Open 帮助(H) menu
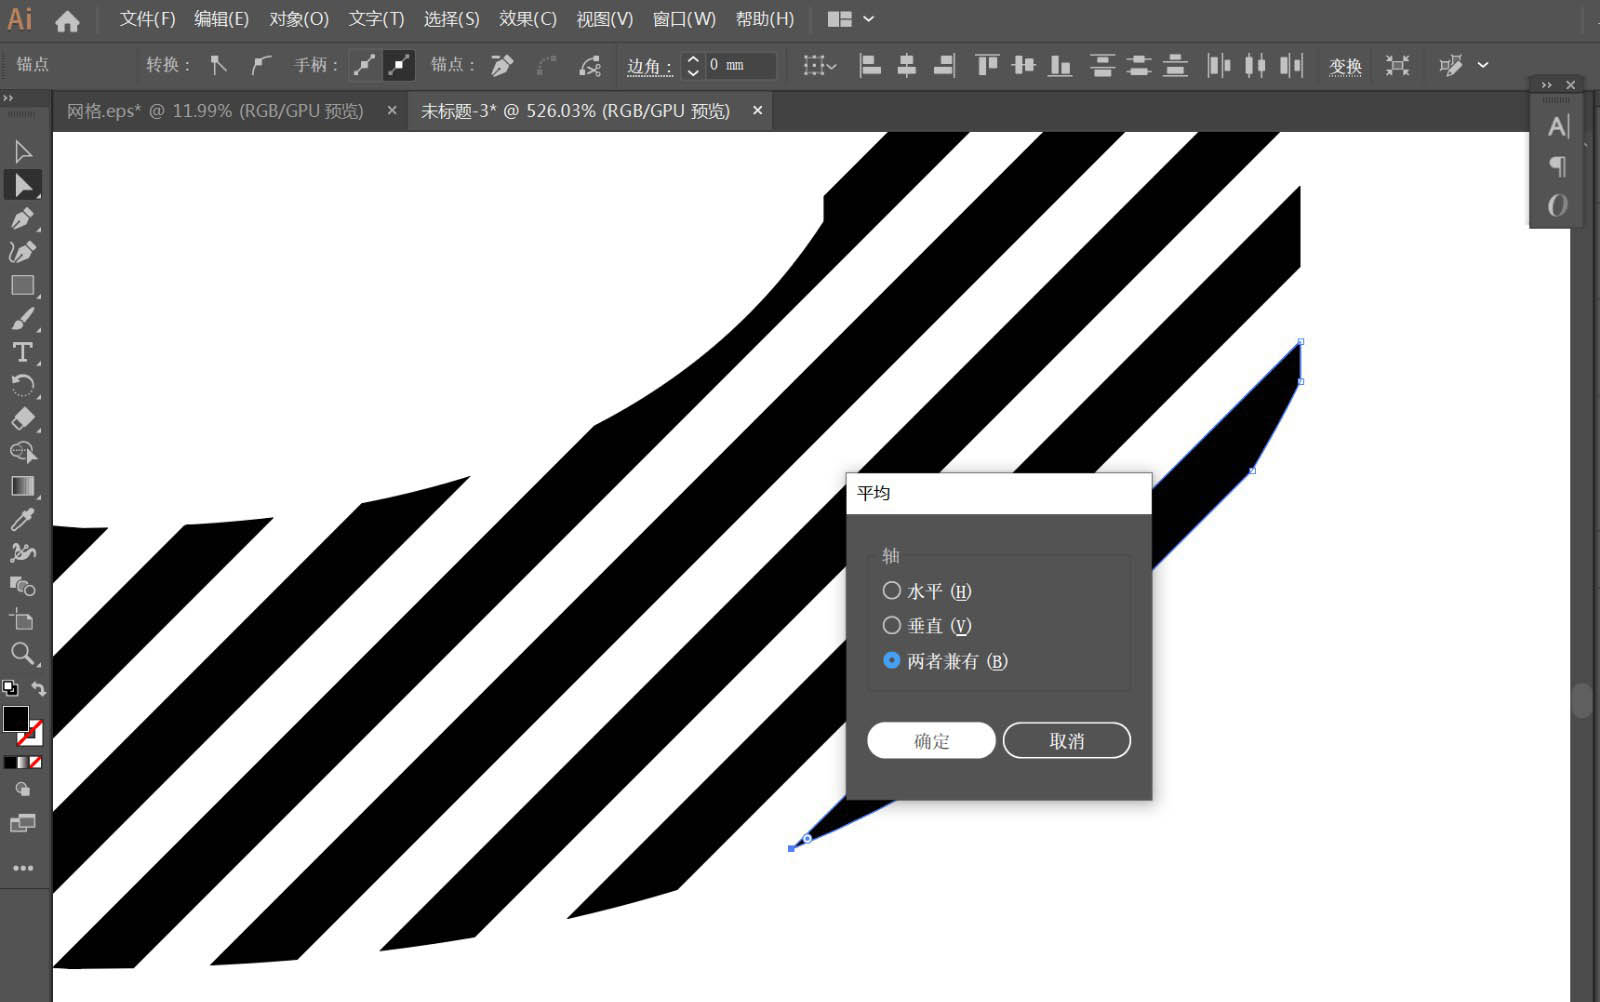 765,19
